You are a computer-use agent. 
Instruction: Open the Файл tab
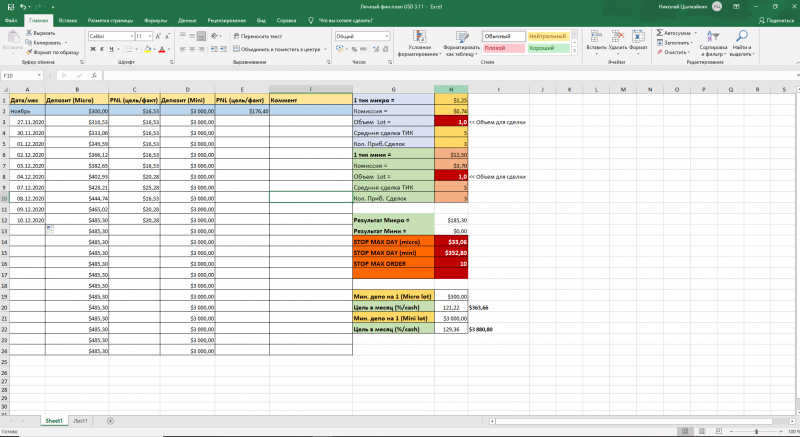tap(11, 20)
